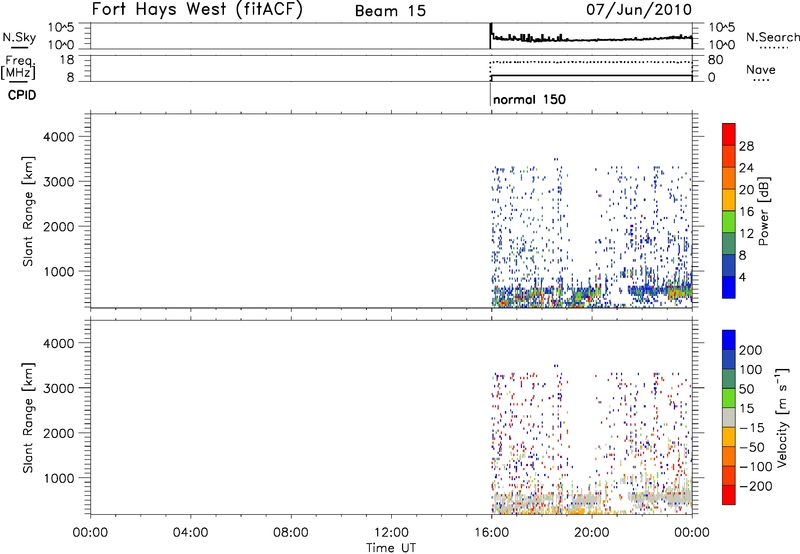This screenshot has height=554, width=800.
Task: Click "3000" on the Power panel range axis
Action: click(59, 182)
